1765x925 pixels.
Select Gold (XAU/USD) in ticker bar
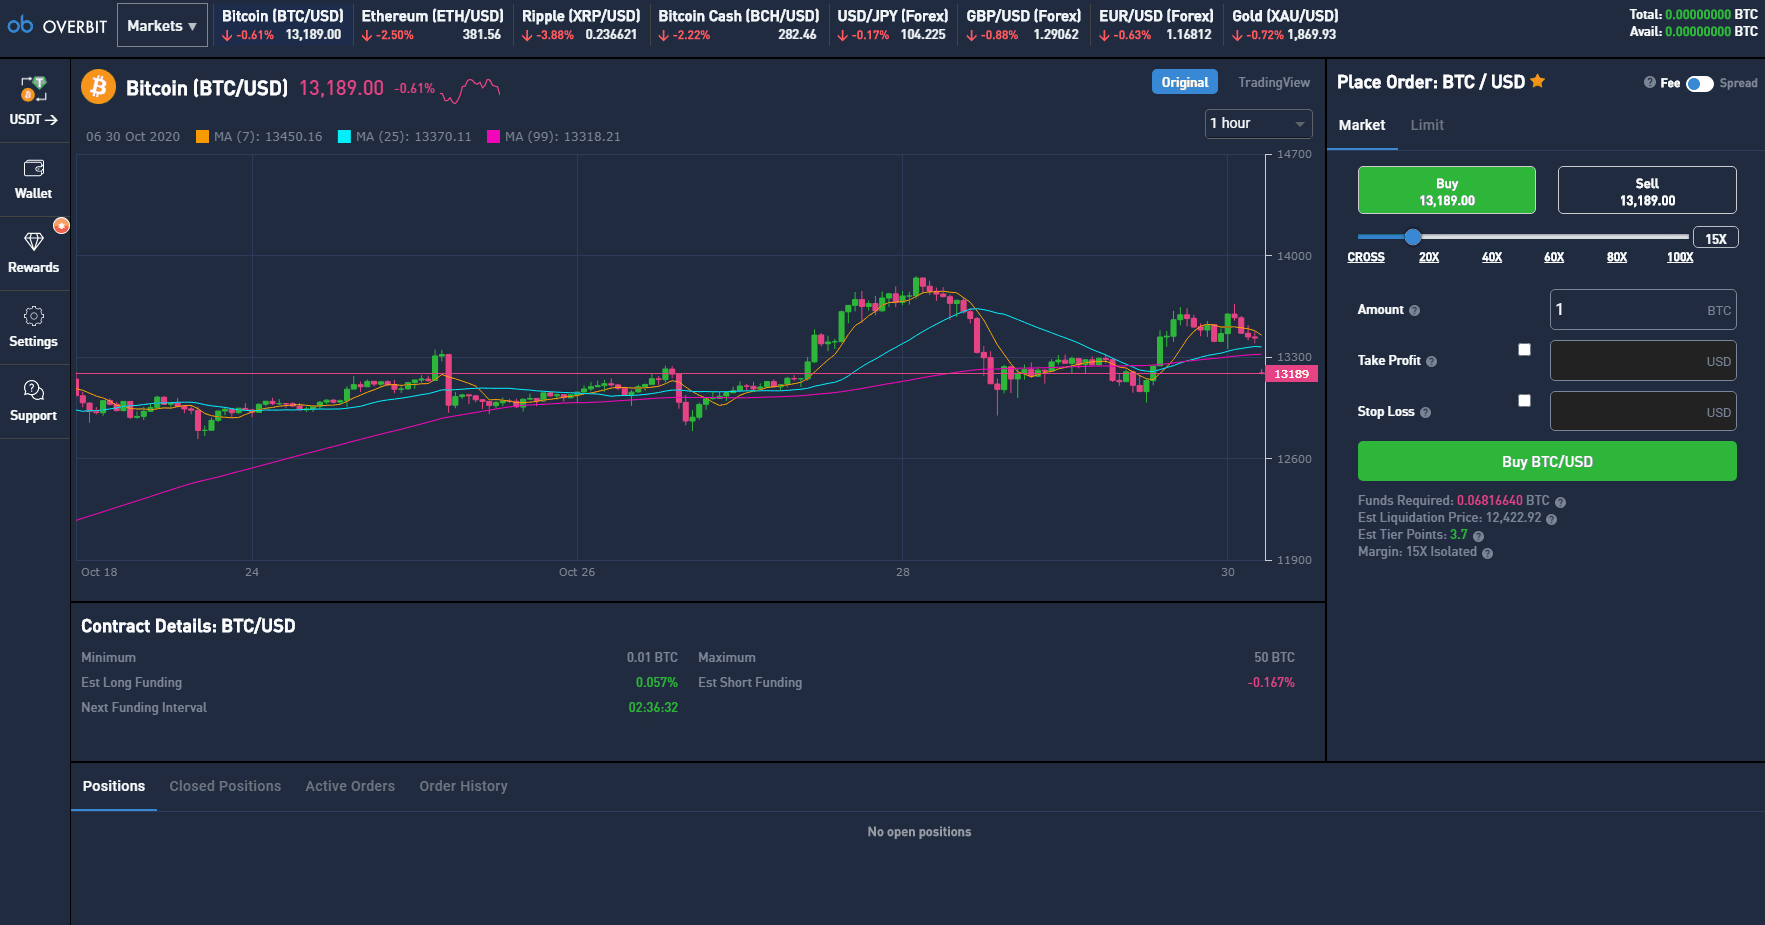[1285, 25]
